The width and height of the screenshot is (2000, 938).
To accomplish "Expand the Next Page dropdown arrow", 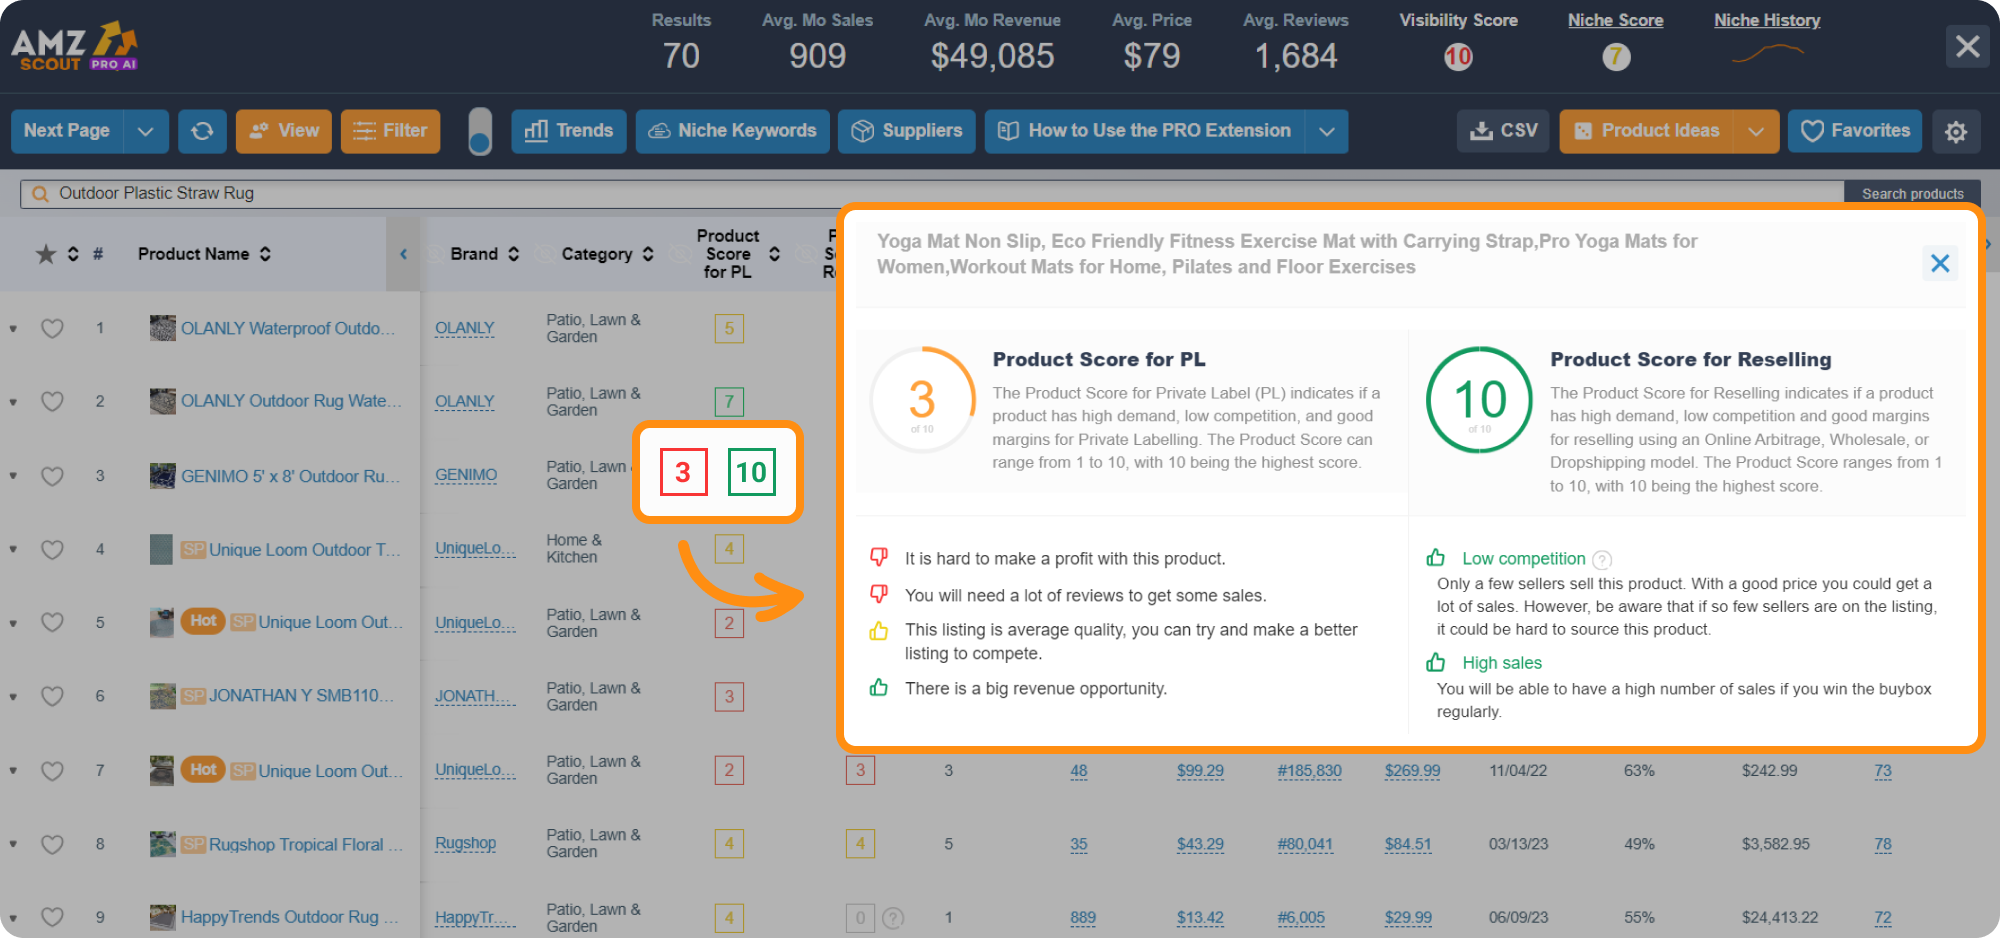I will point(145,130).
